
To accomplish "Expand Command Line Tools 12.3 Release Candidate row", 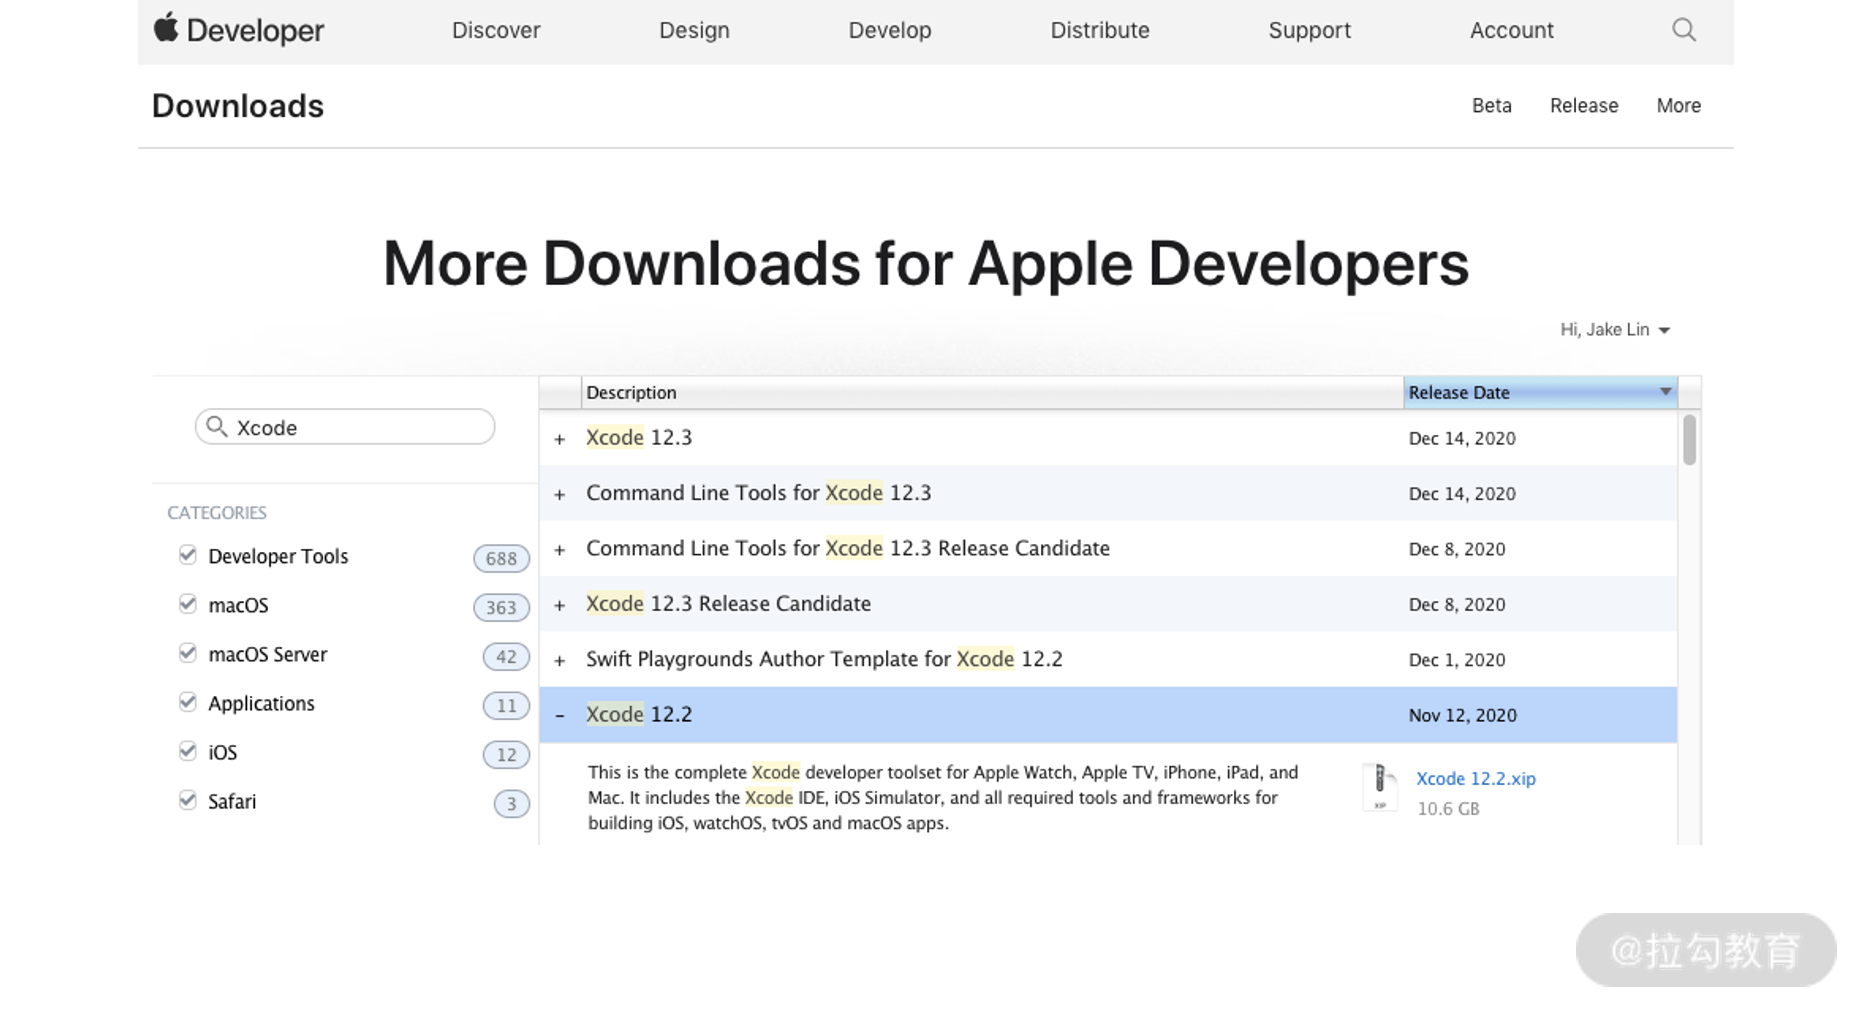I will pos(560,550).
